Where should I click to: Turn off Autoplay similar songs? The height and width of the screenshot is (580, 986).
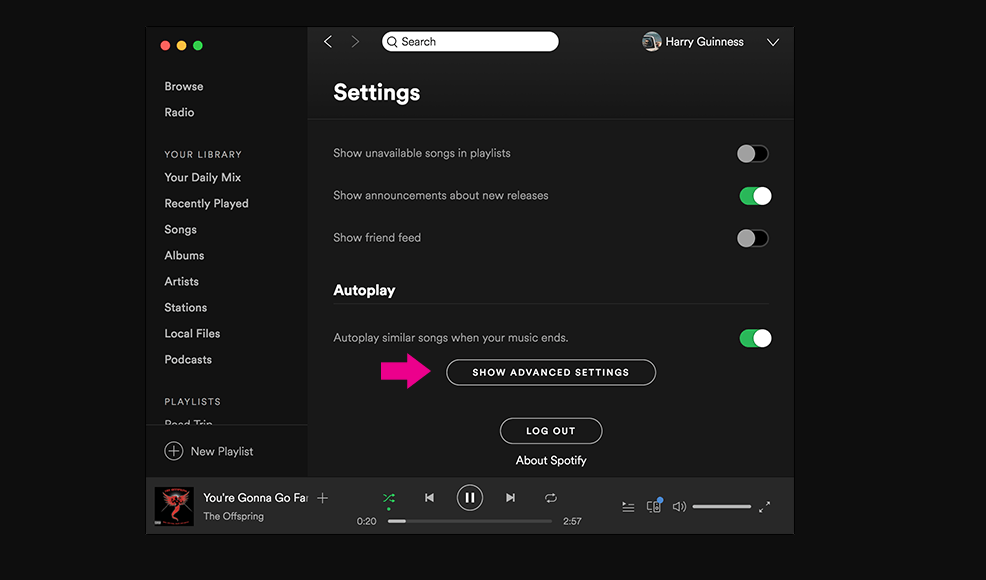coord(755,338)
